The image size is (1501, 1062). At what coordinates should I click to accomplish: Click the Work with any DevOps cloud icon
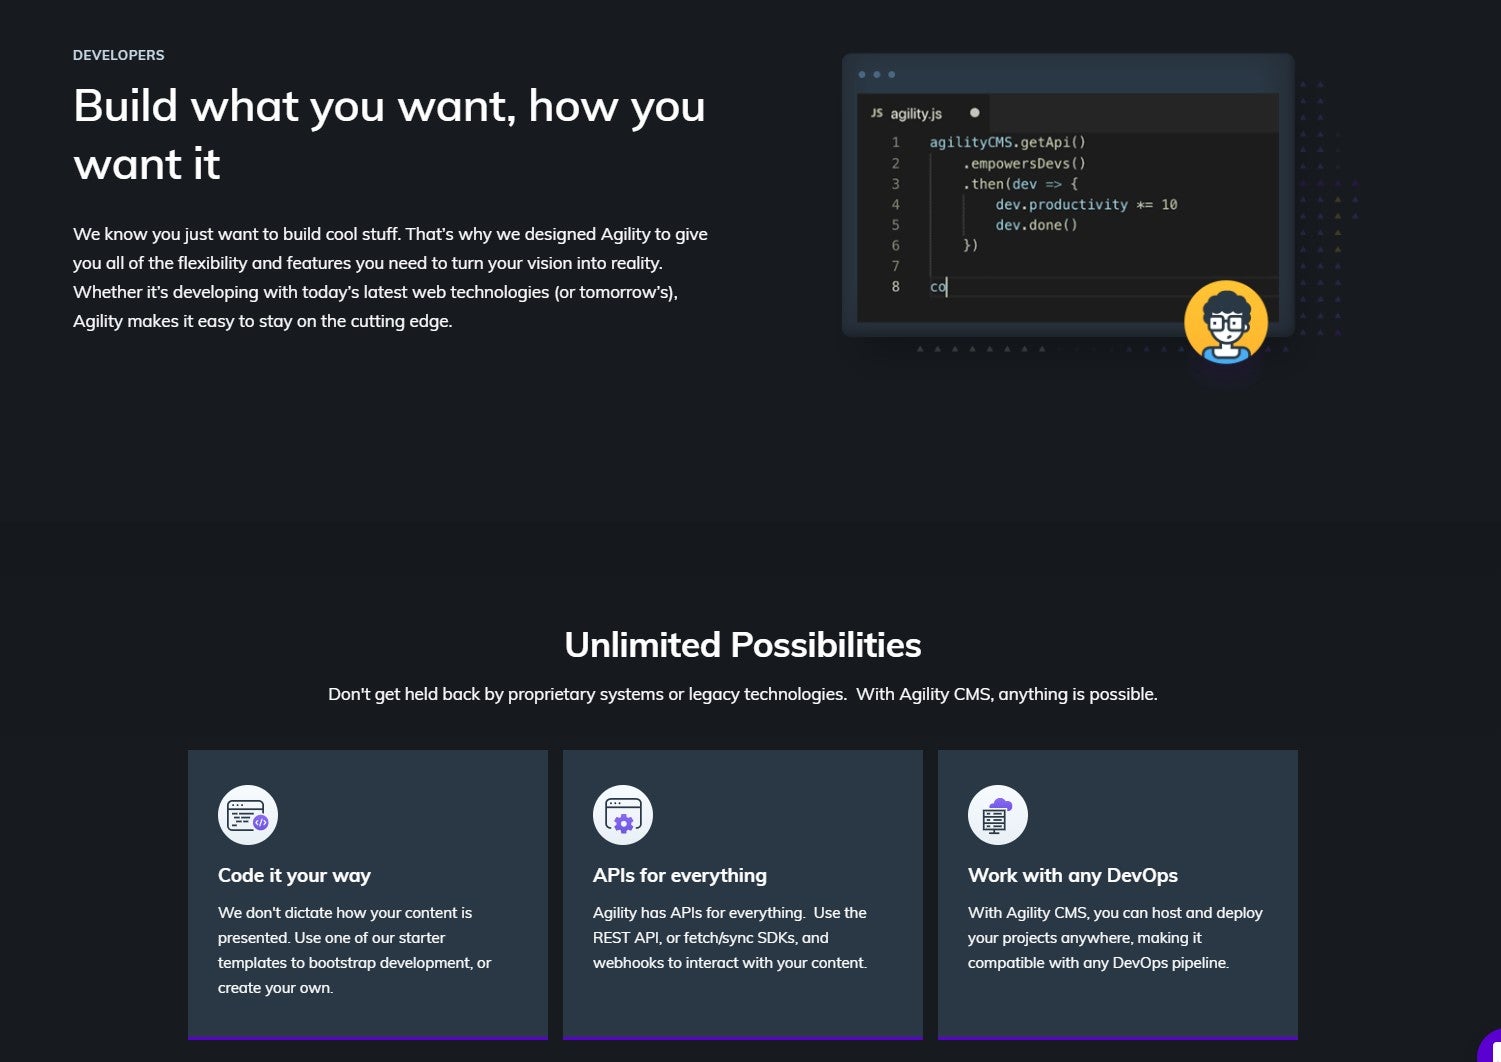998,815
